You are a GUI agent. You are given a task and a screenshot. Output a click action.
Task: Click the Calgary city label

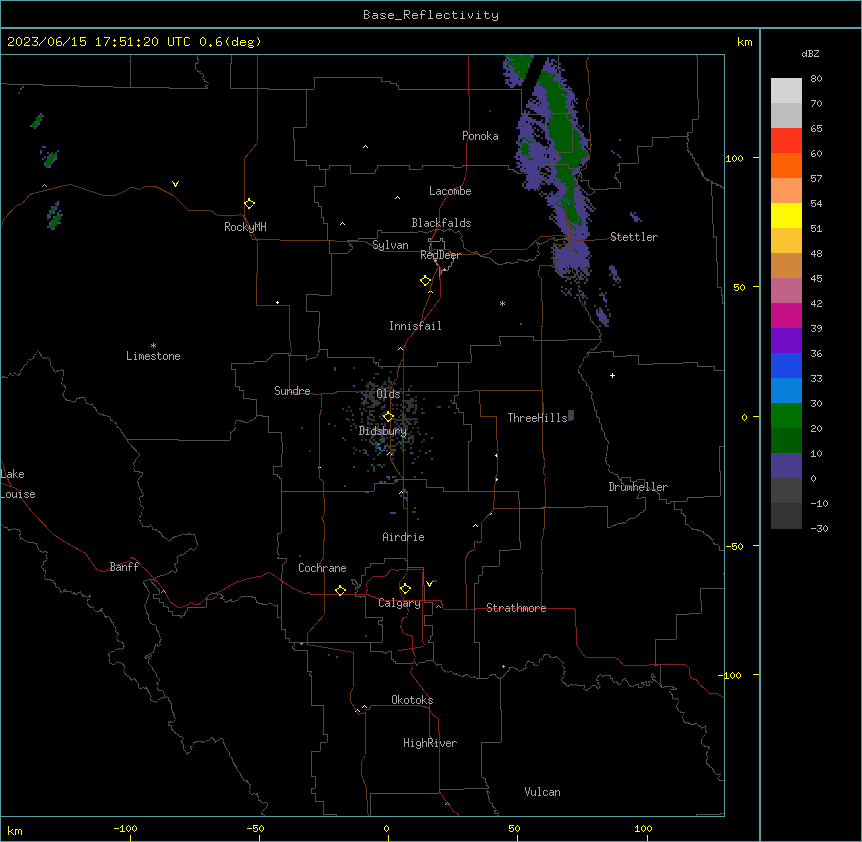(399, 603)
